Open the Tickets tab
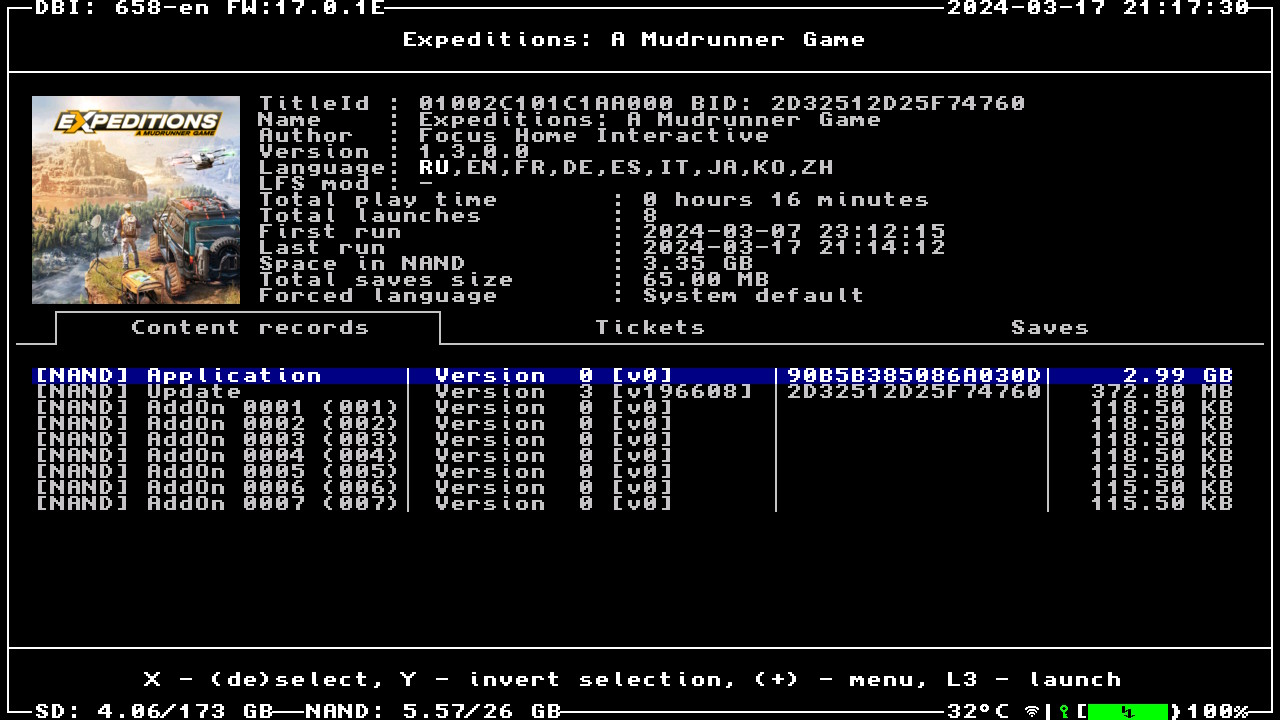The height and width of the screenshot is (720, 1280). point(650,328)
